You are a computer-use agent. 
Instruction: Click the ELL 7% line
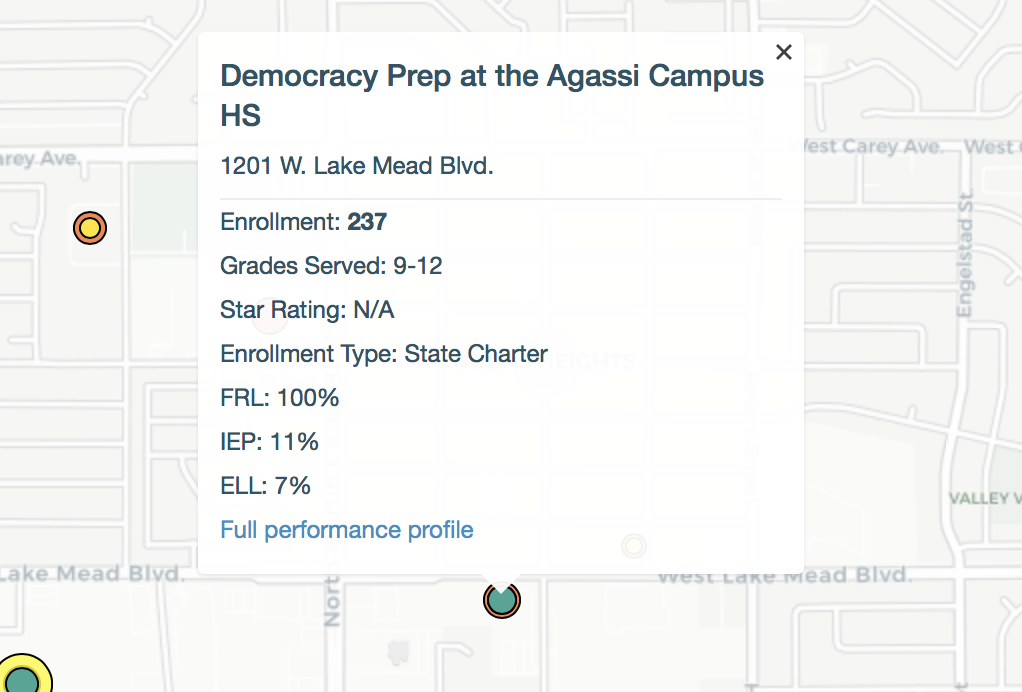(265, 485)
